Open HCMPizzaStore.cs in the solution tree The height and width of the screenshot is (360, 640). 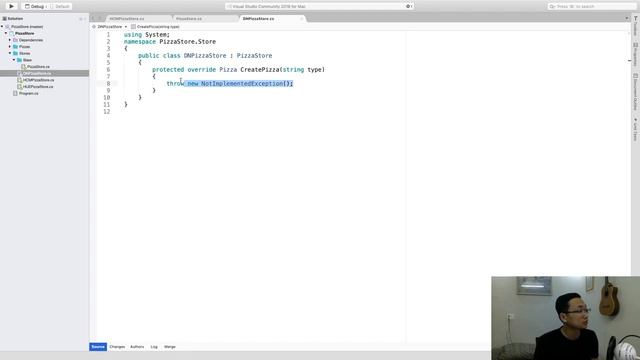38,80
